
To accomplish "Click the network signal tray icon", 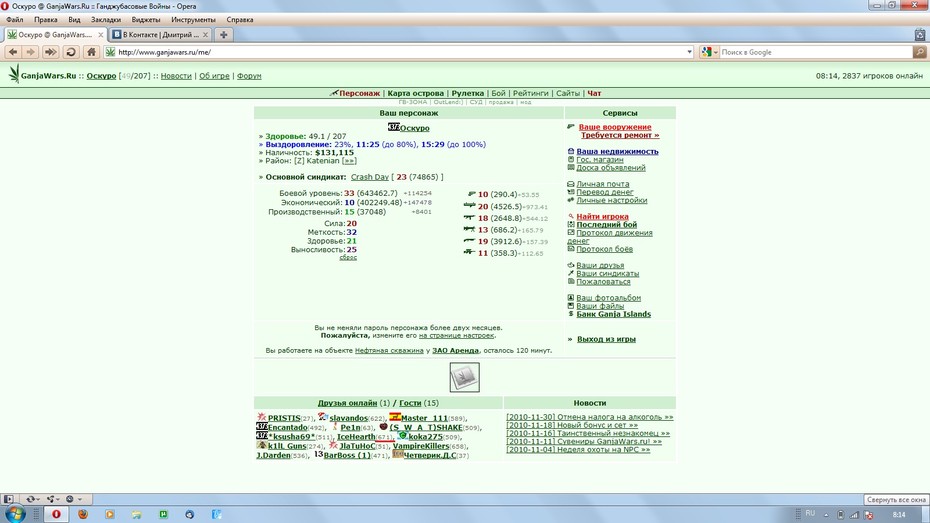I will pyautogui.click(x=855, y=515).
